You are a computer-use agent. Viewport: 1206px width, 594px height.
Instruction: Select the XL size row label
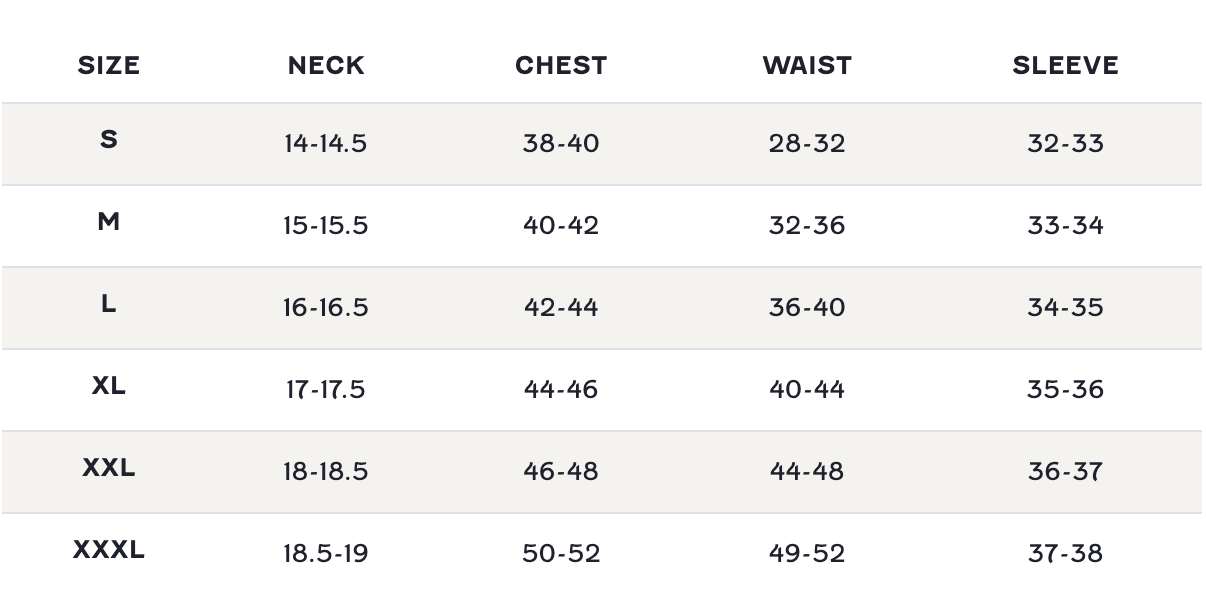[x=108, y=386]
